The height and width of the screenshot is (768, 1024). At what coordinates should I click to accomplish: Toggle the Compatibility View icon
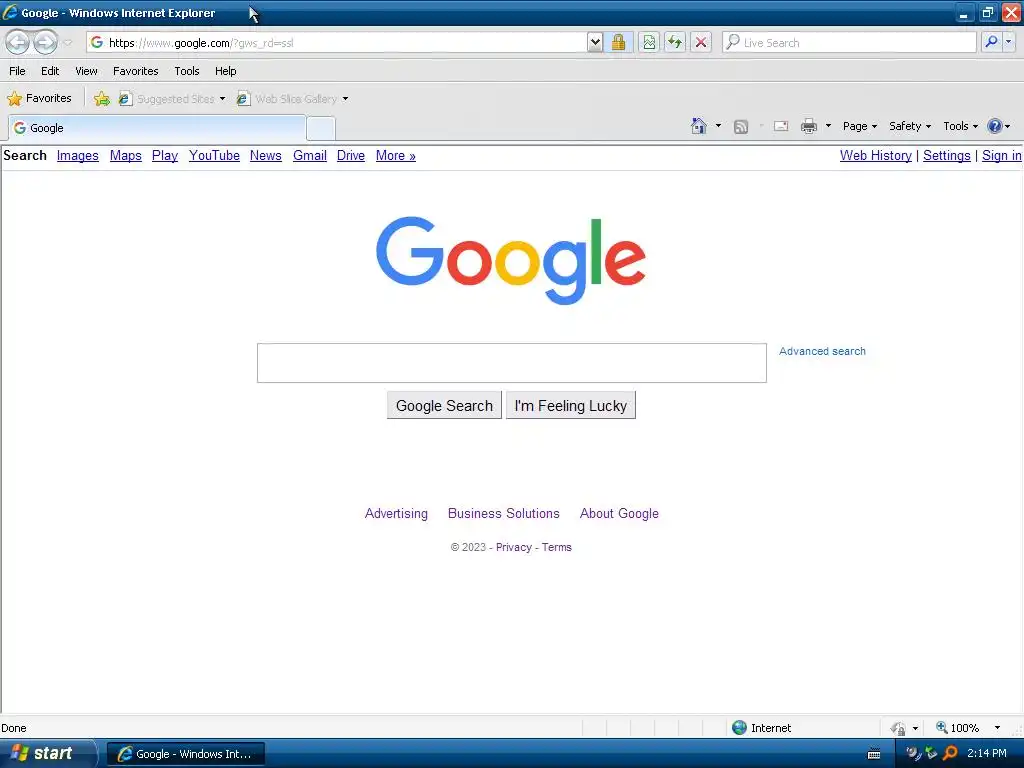(649, 42)
